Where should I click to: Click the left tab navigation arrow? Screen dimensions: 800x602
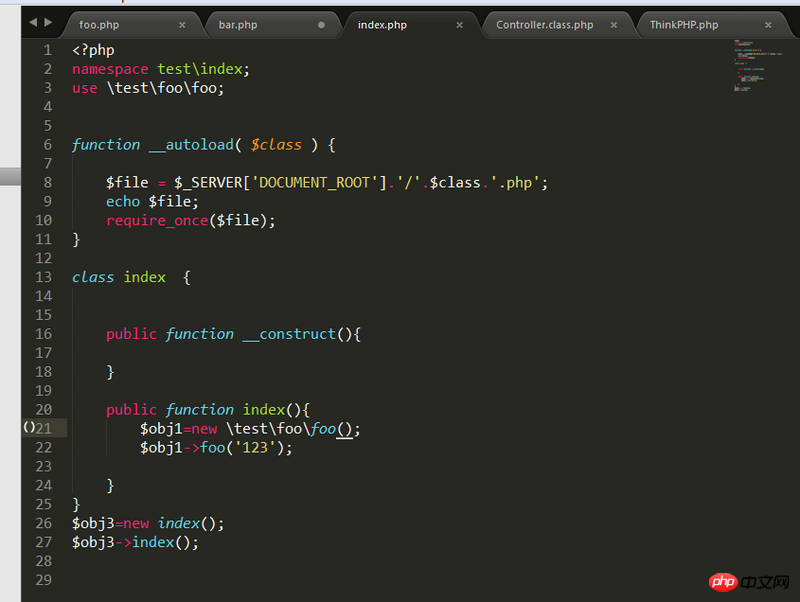click(33, 22)
